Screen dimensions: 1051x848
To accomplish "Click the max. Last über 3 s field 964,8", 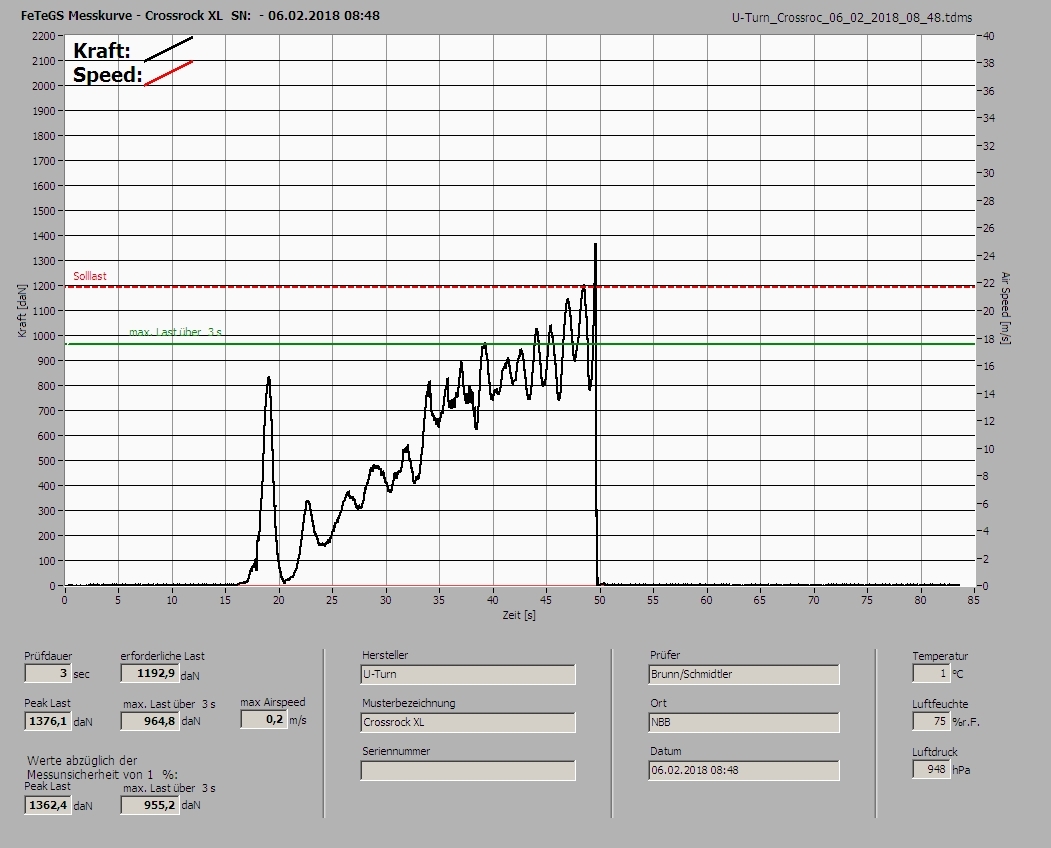I will (150, 721).
